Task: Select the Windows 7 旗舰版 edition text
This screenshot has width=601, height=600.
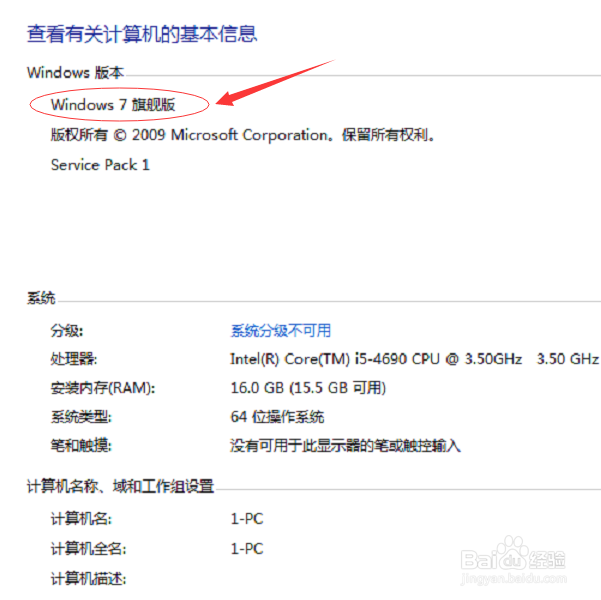Action: pyautogui.click(x=113, y=104)
